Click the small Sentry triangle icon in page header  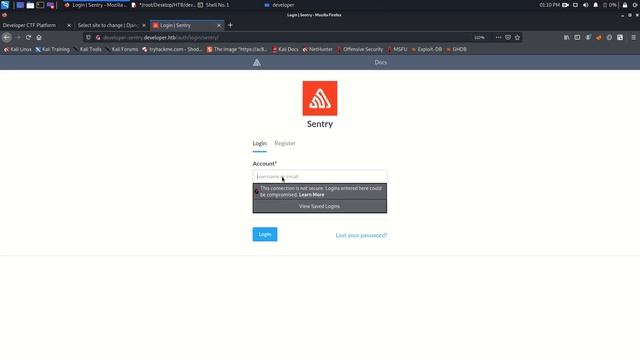point(257,62)
